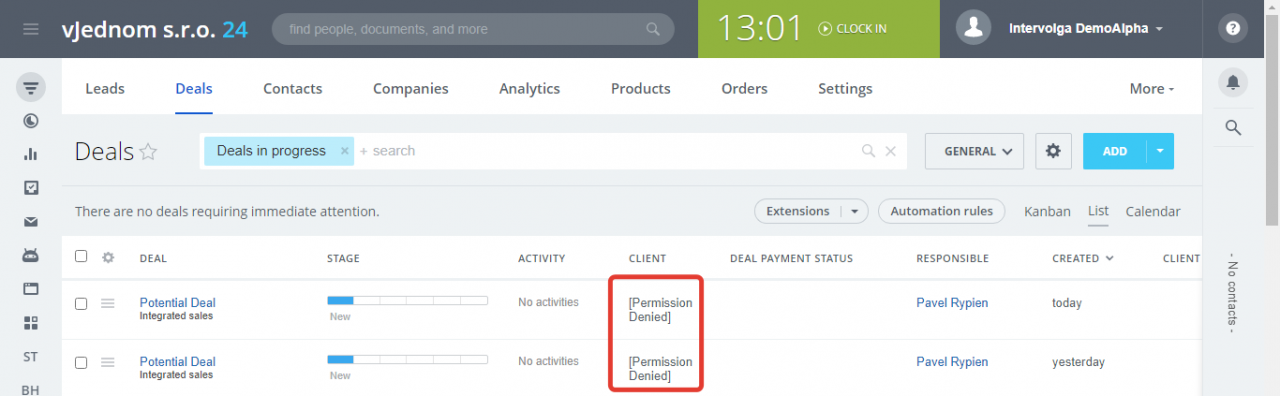Viewport: 1280px width, 396px height.
Task: Remove the Deals in progress filter
Action: coord(344,151)
